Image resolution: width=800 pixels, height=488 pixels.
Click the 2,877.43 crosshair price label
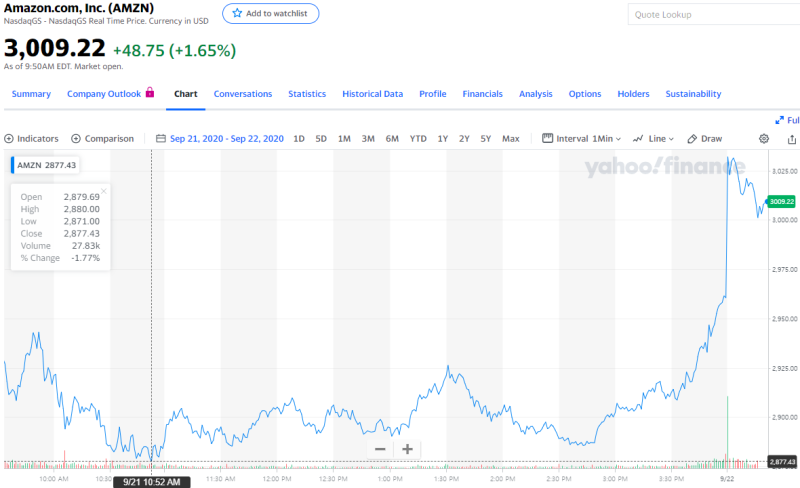(782, 461)
